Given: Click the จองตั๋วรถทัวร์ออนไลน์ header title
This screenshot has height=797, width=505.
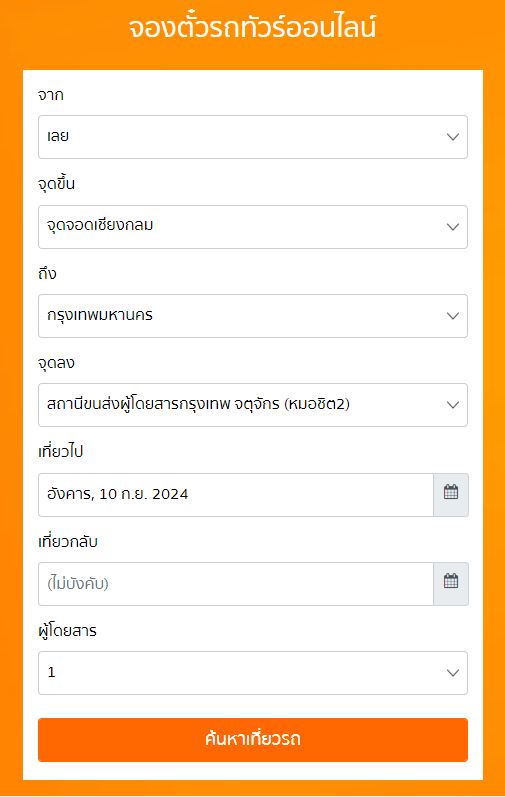Looking at the screenshot, I should (252, 27).
